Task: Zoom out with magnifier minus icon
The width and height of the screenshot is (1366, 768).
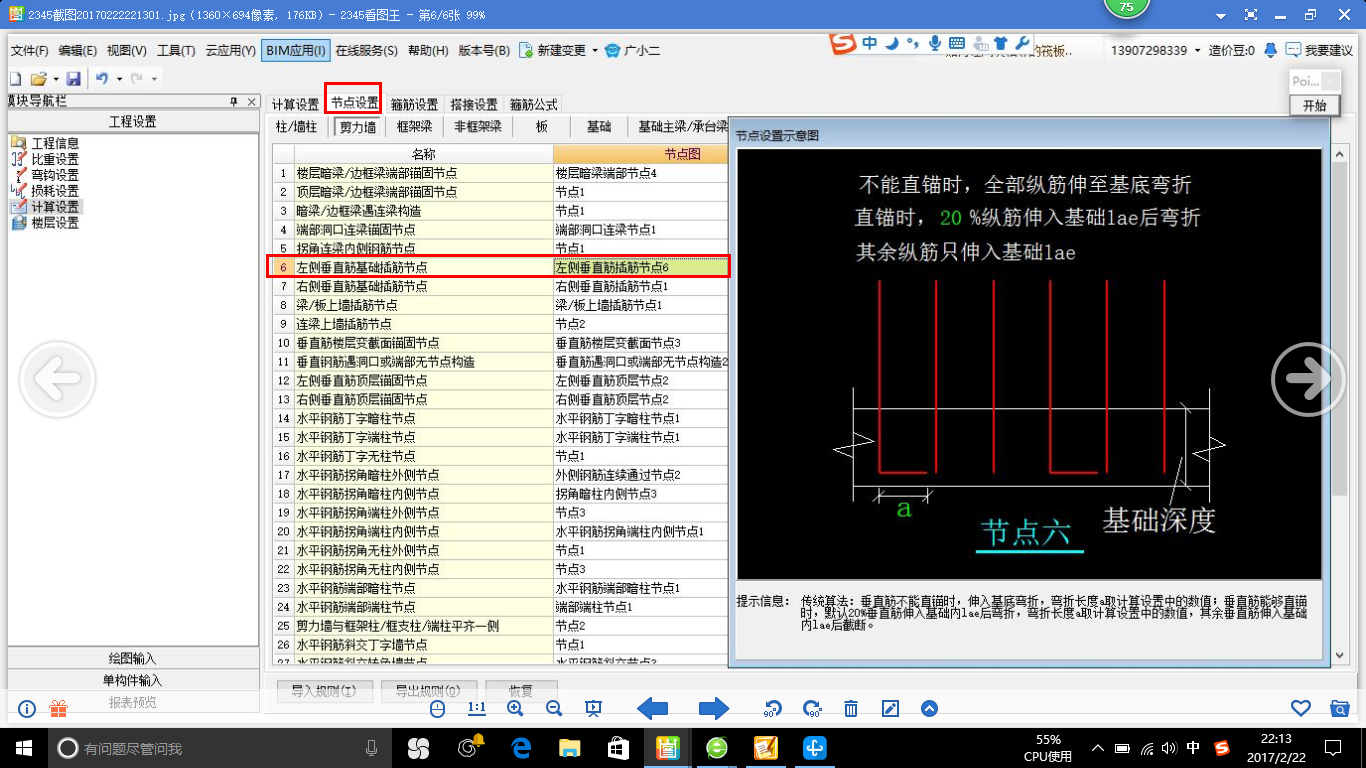Action: coord(553,708)
